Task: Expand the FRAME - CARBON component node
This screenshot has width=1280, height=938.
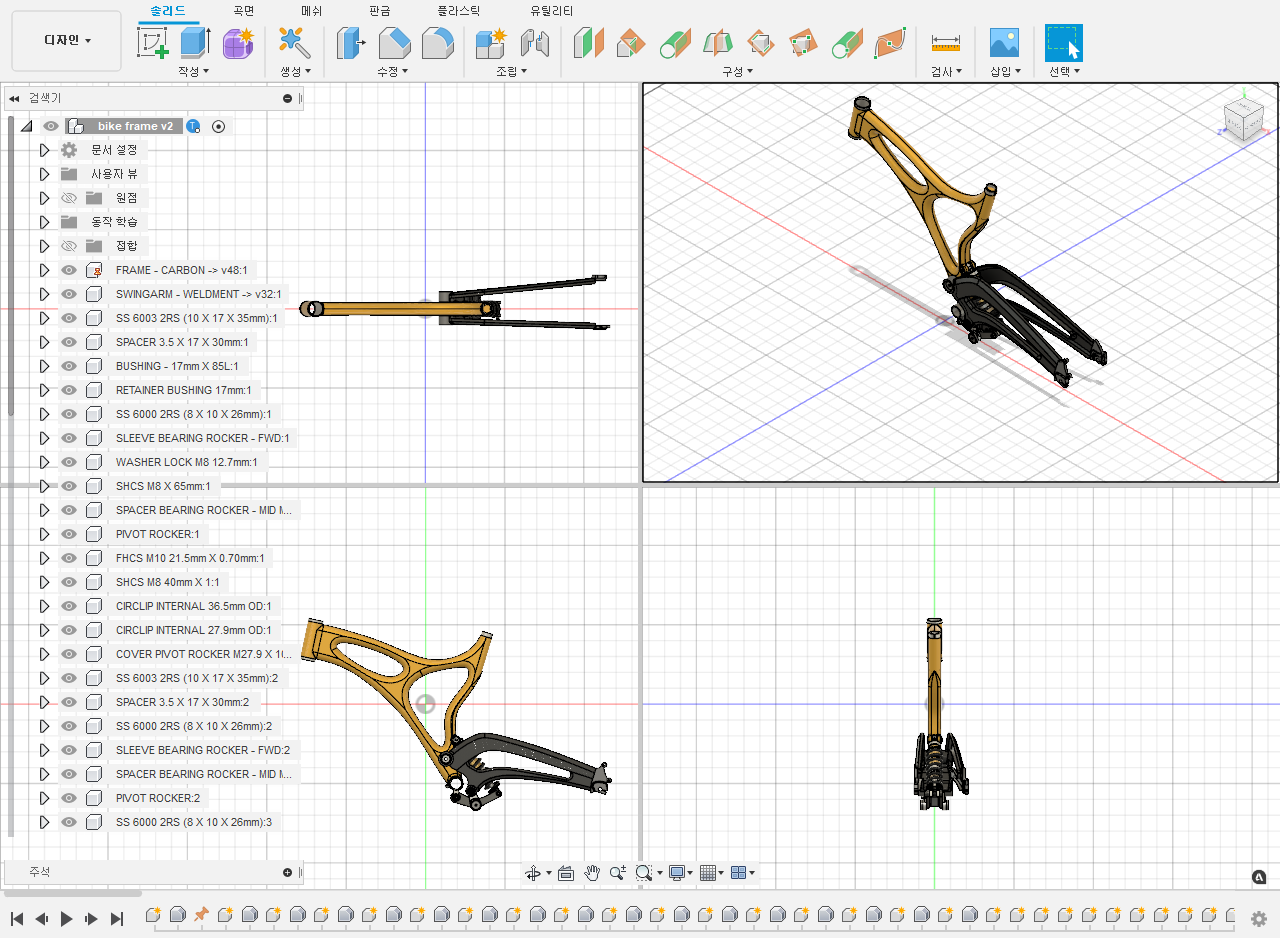Action: click(x=44, y=270)
